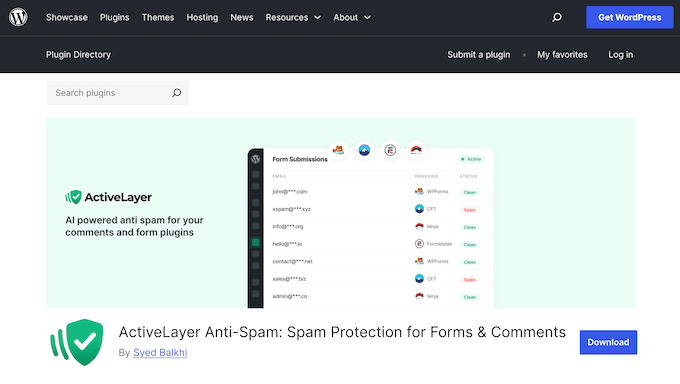Click the ActiveLayer banner image
Viewport: 680px width, 384px height.
[341, 213]
